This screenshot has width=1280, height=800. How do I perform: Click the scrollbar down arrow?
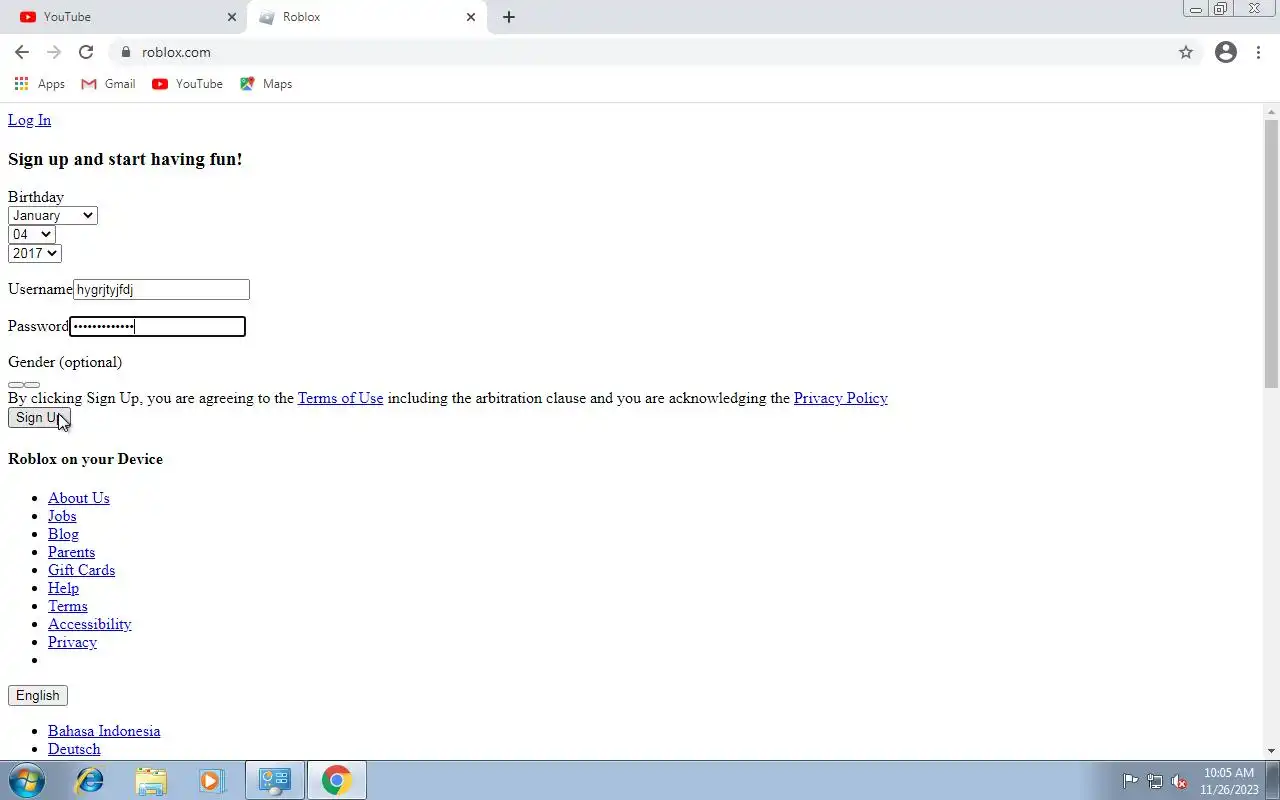[x=1271, y=751]
